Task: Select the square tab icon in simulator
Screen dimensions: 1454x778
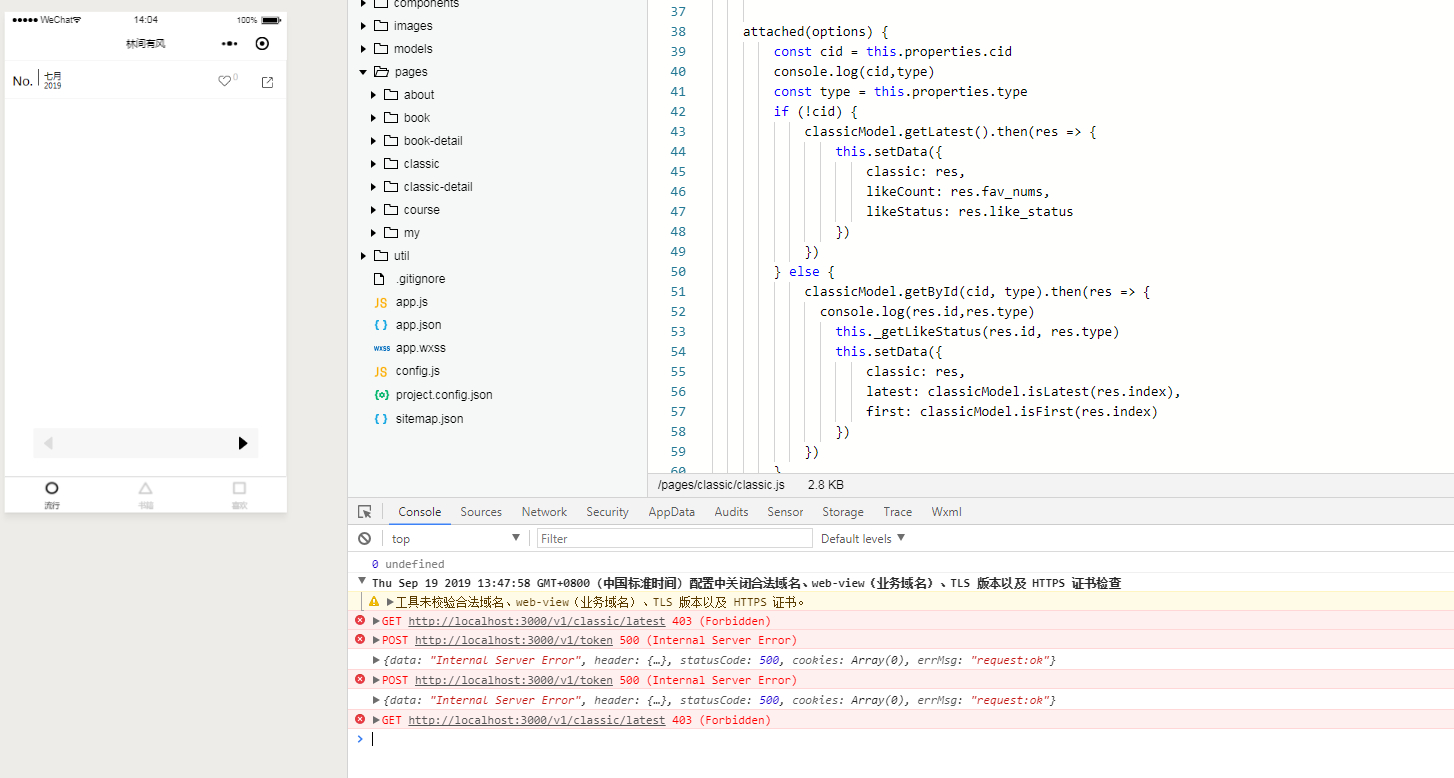Action: click(x=239, y=488)
